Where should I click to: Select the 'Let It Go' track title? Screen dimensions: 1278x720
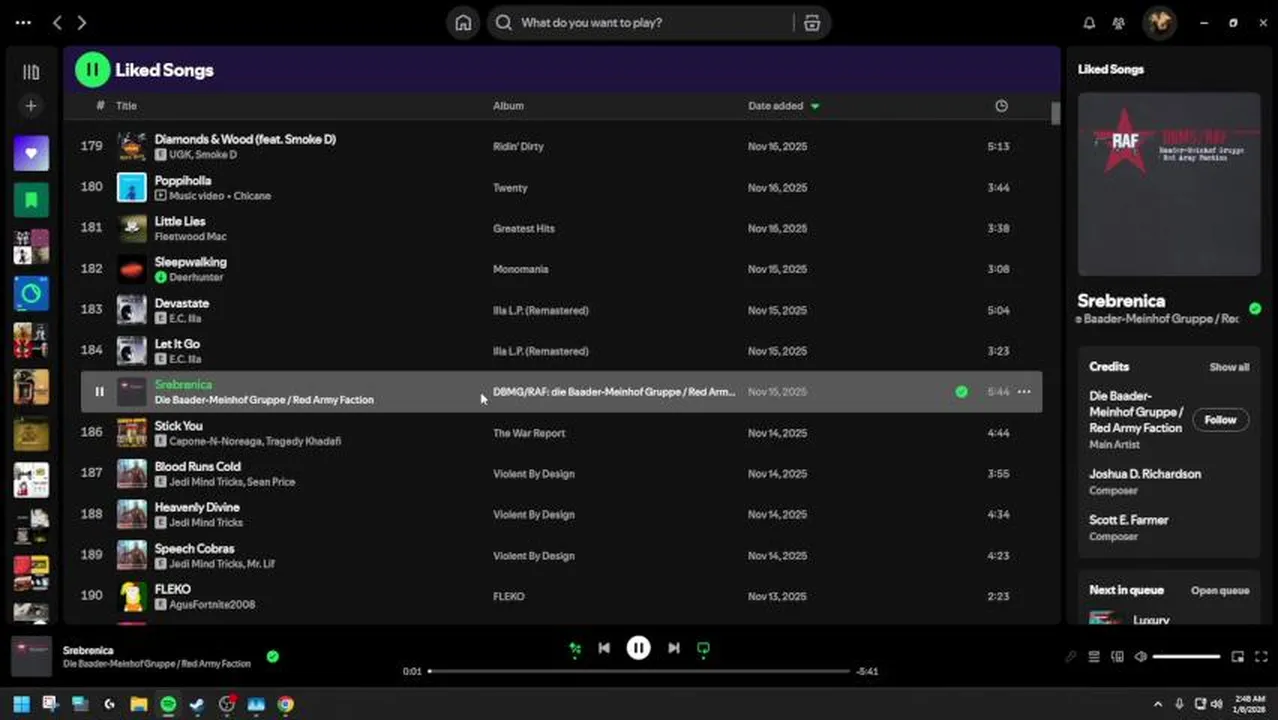177,344
